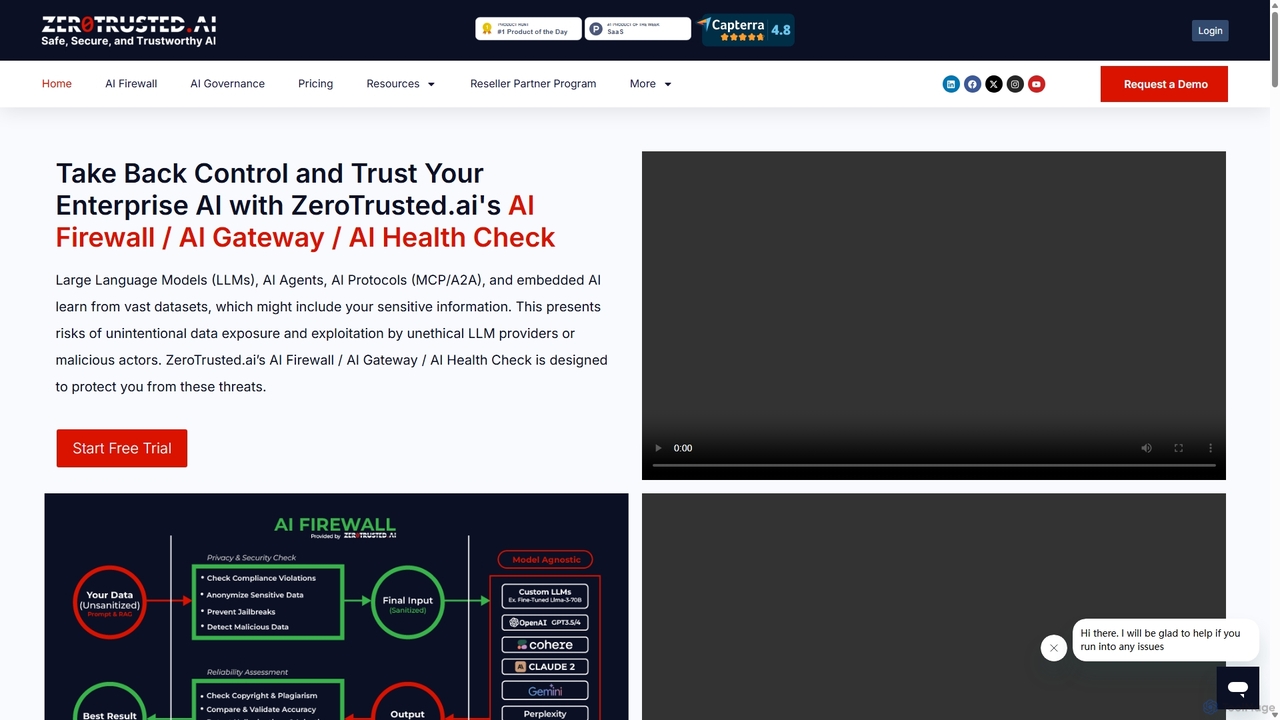This screenshot has width=1280, height=720.
Task: Click the Perplexity box in diagram
Action: (x=545, y=713)
